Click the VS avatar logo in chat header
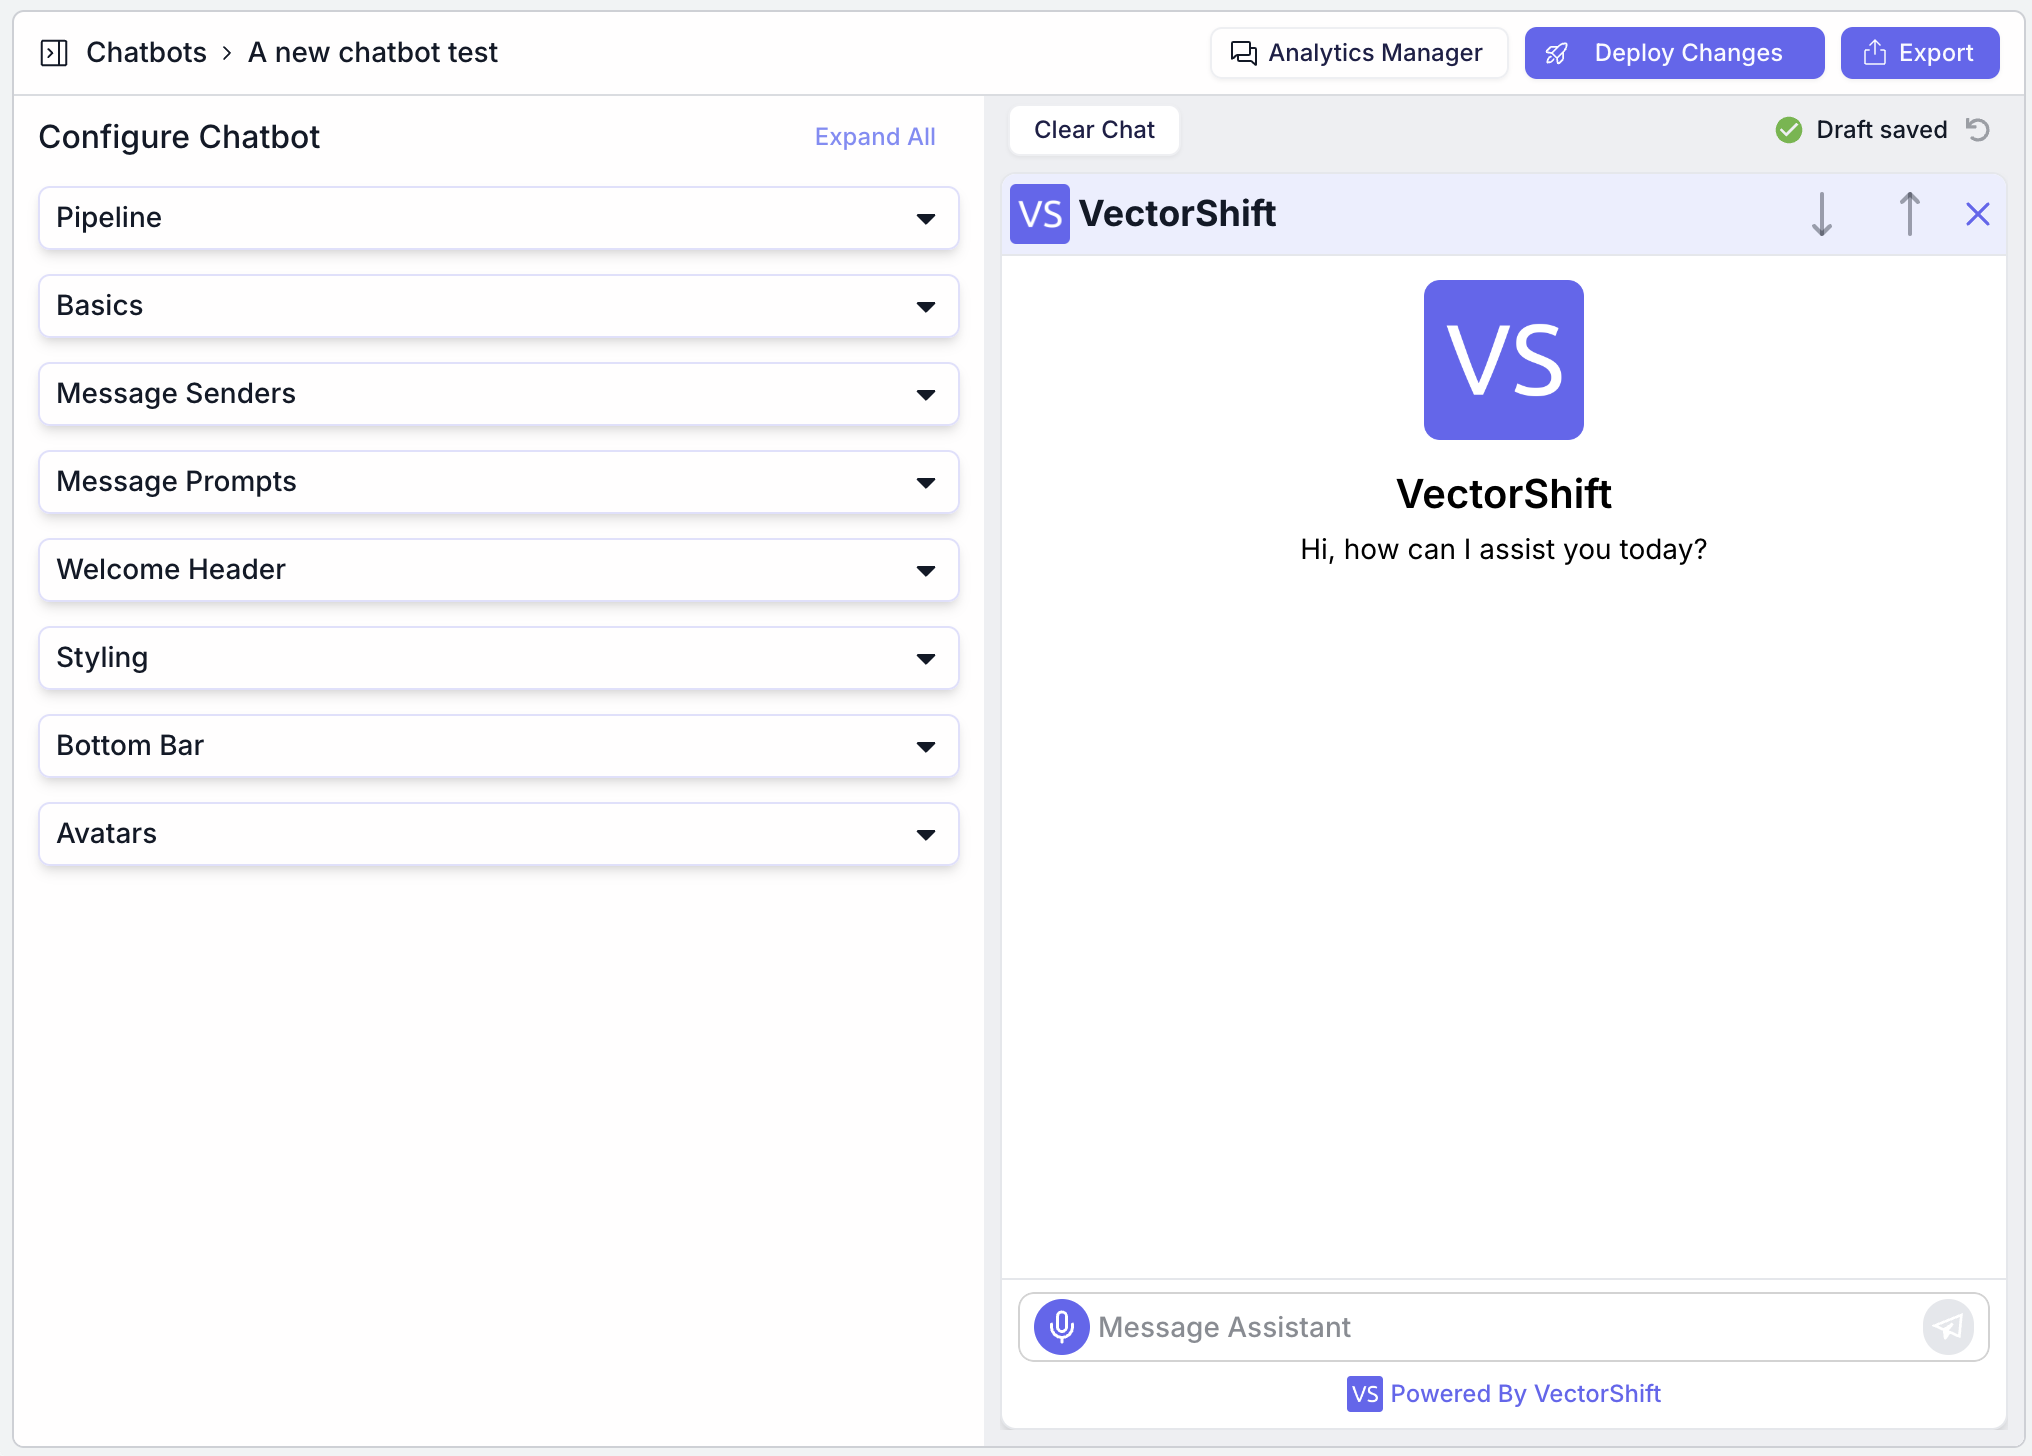This screenshot has width=2032, height=1456. coord(1039,213)
